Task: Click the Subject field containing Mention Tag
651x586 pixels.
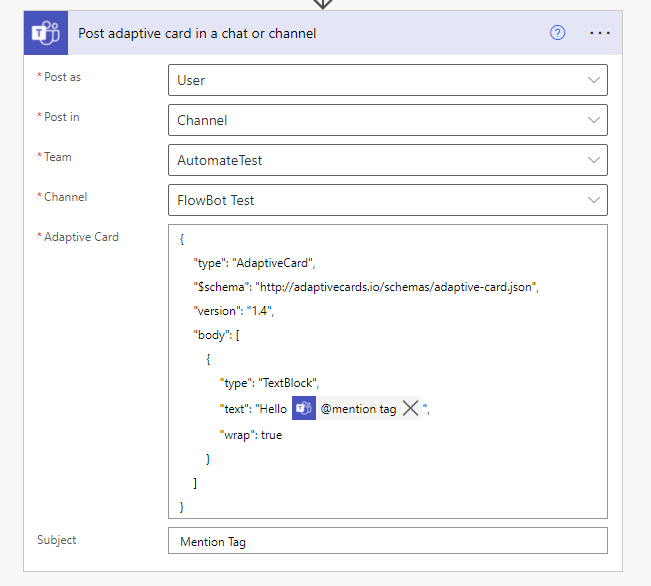Action: coord(387,541)
